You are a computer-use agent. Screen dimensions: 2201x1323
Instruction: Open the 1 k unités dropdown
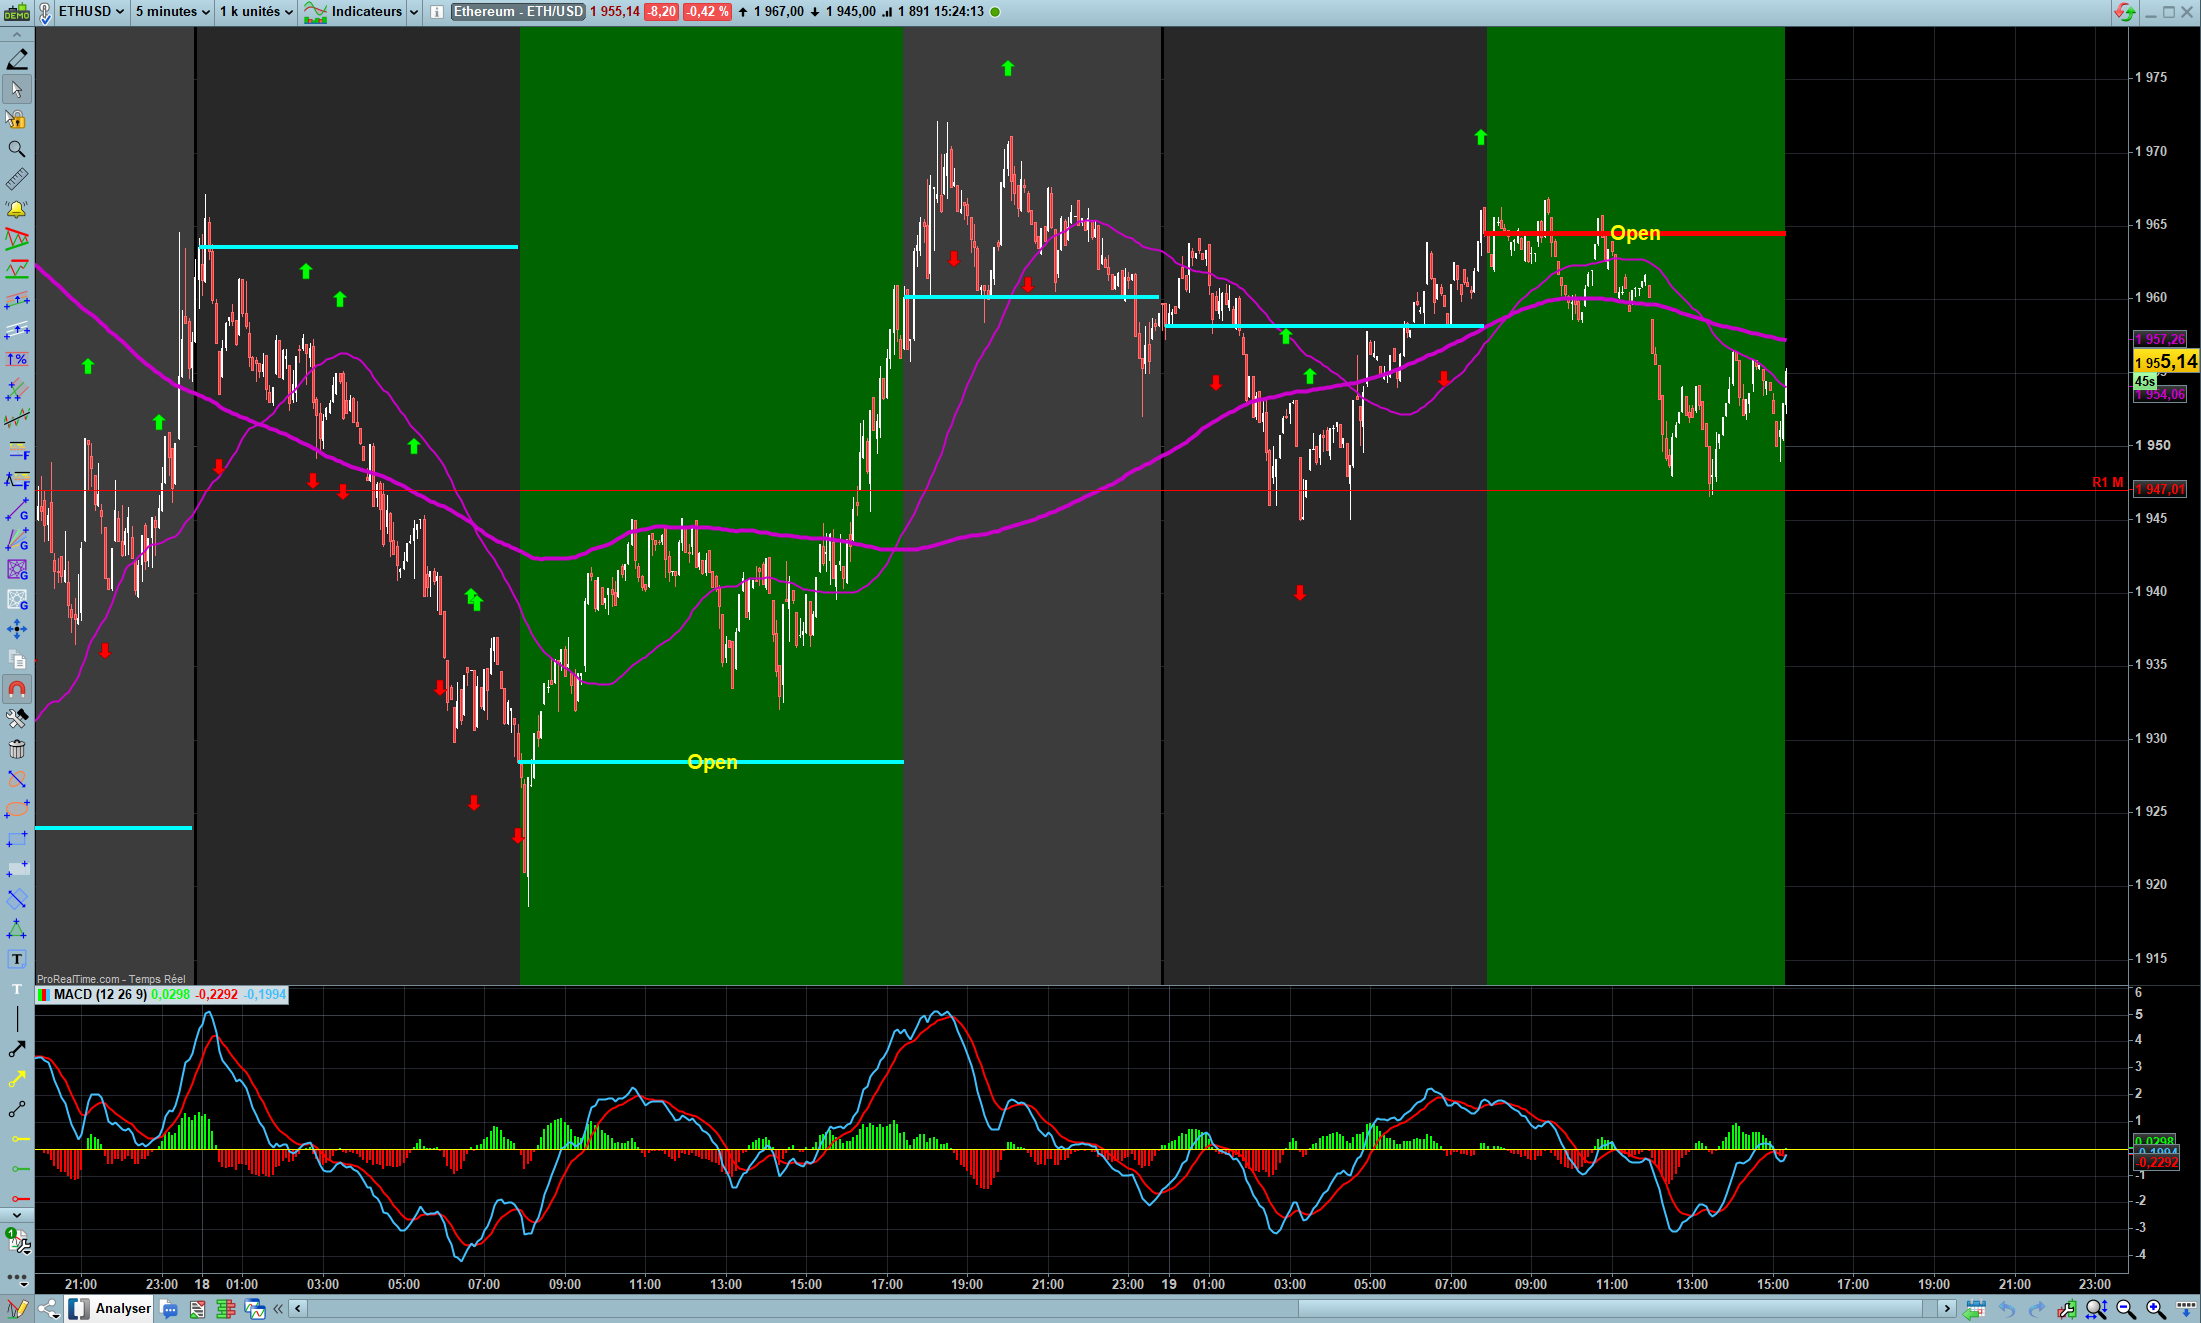coord(257,12)
